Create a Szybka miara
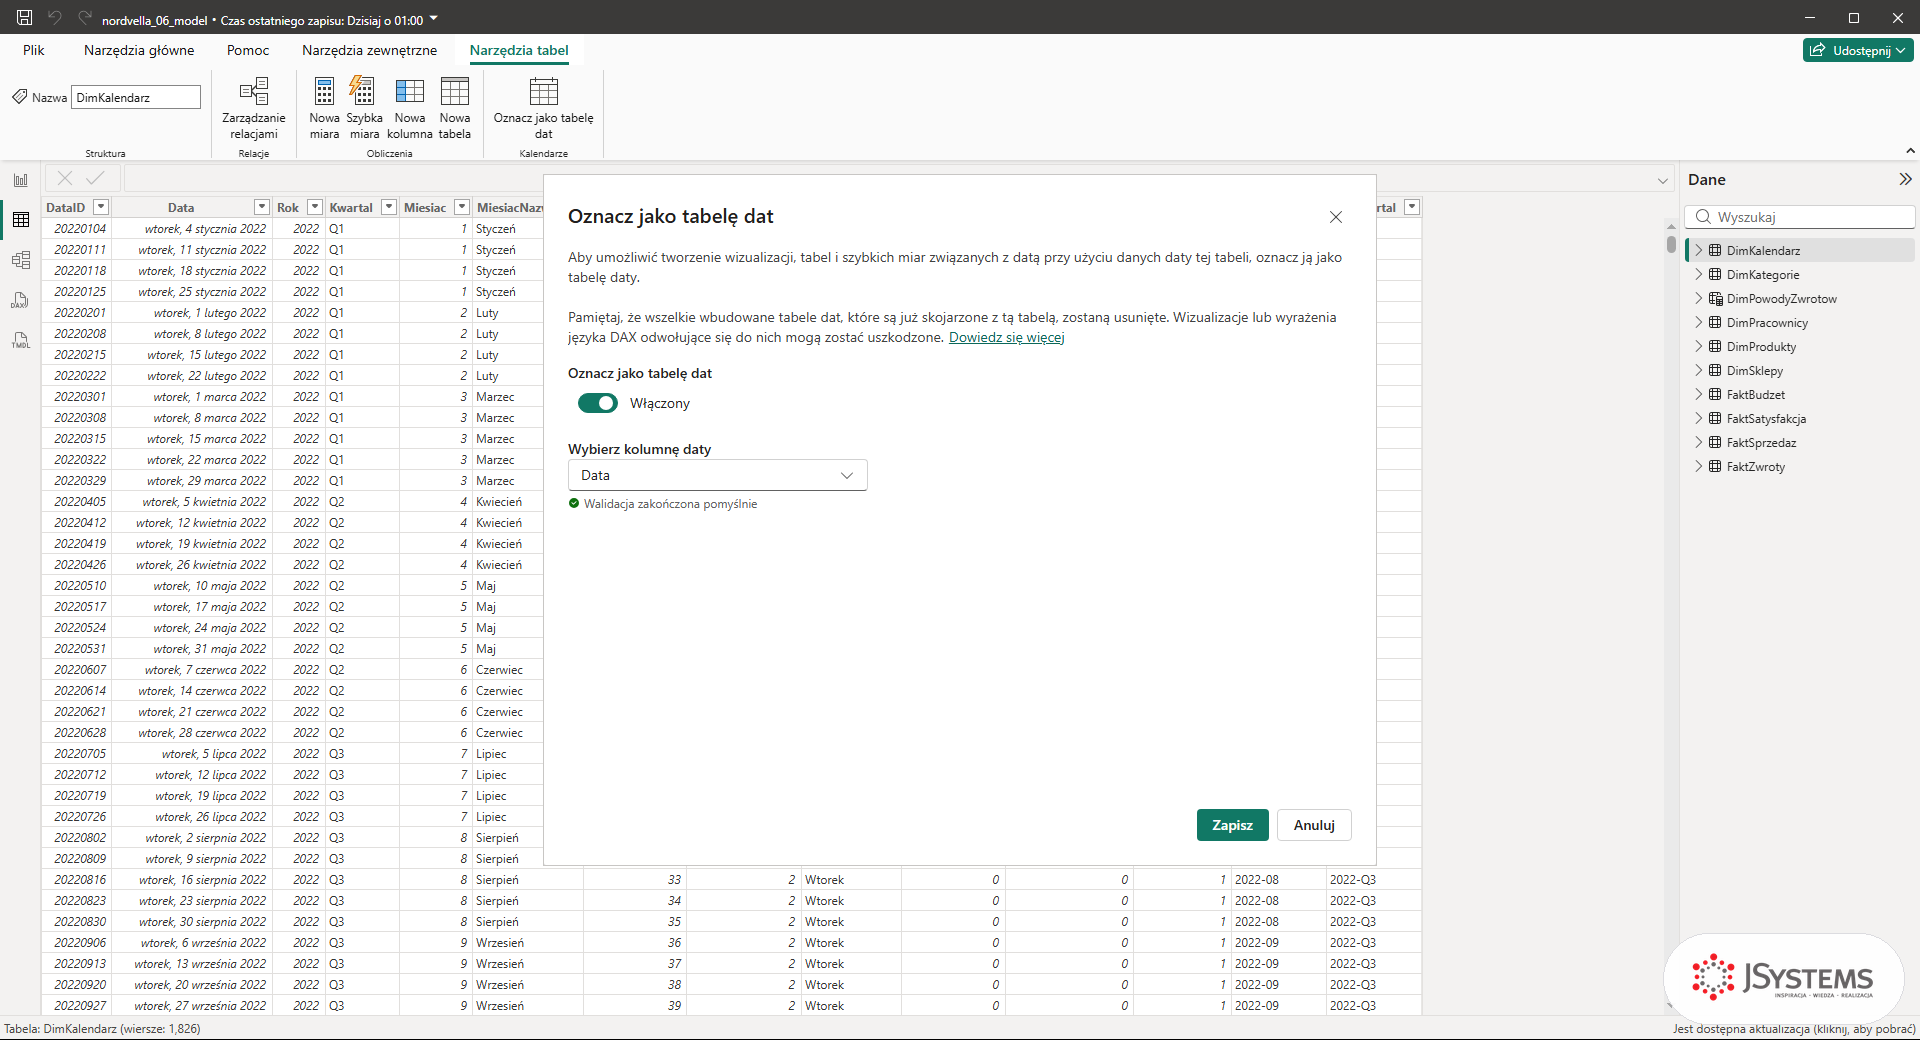 (364, 108)
